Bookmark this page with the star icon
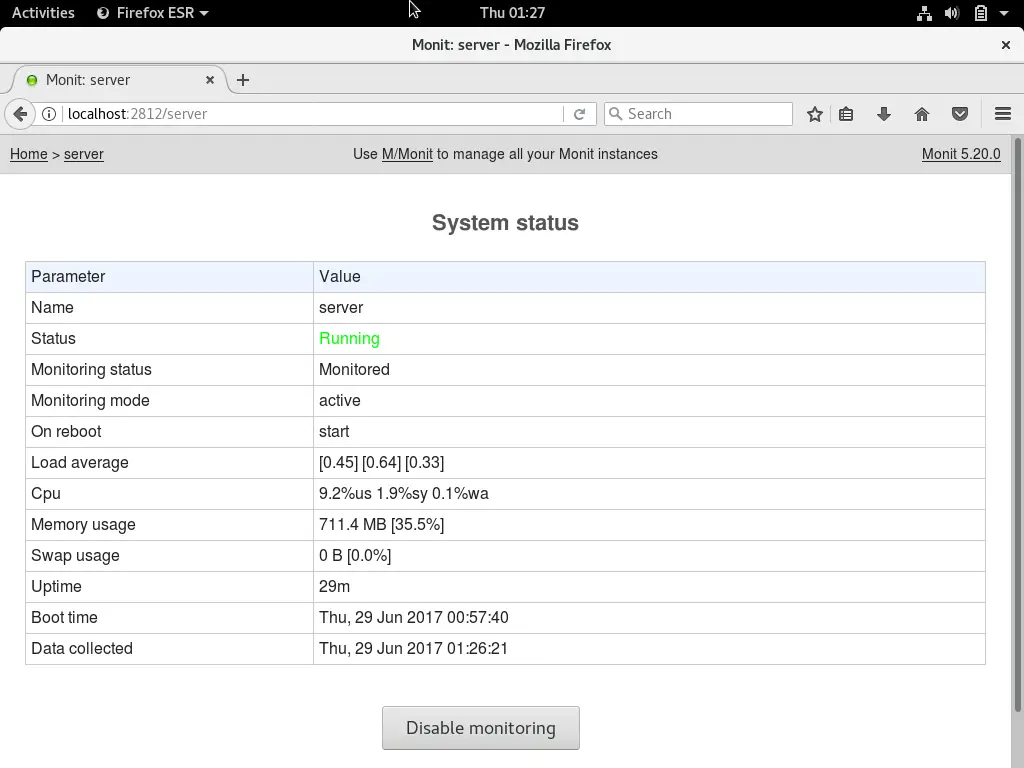 tap(815, 113)
